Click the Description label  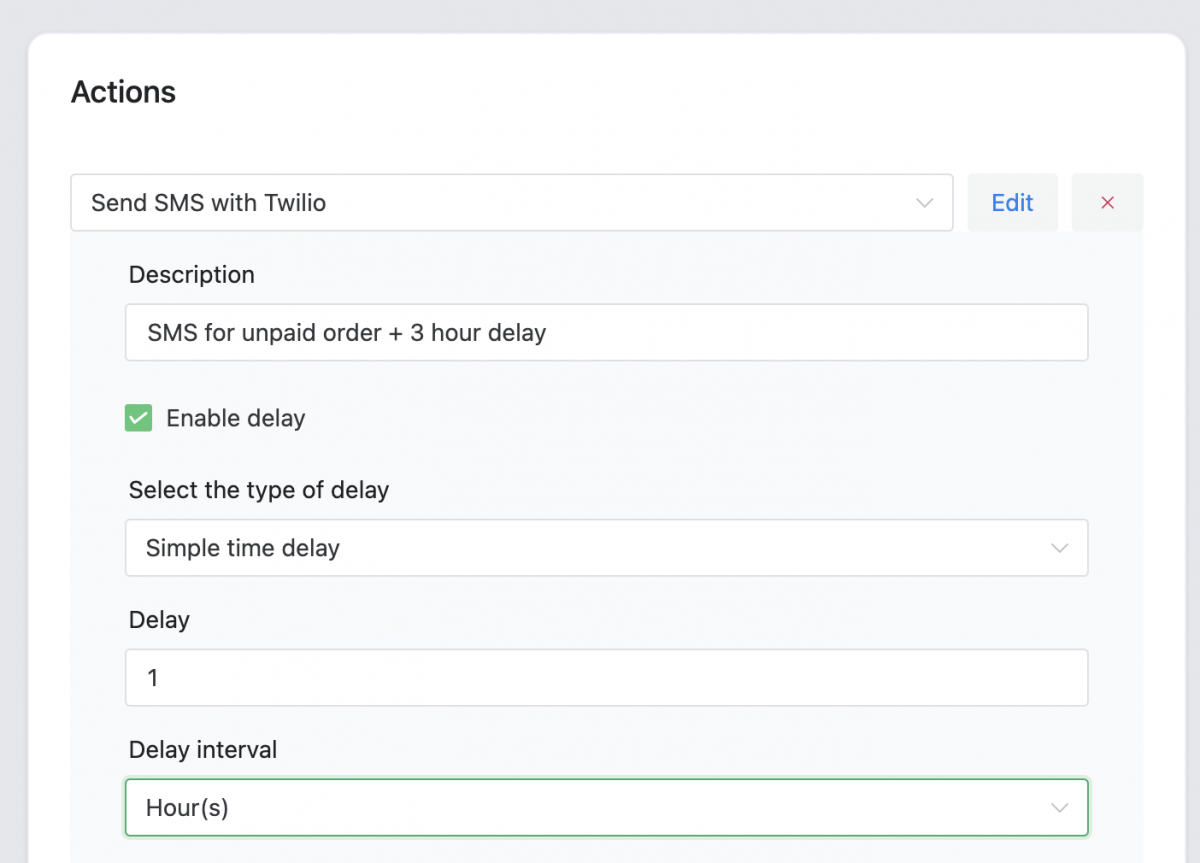click(x=192, y=275)
